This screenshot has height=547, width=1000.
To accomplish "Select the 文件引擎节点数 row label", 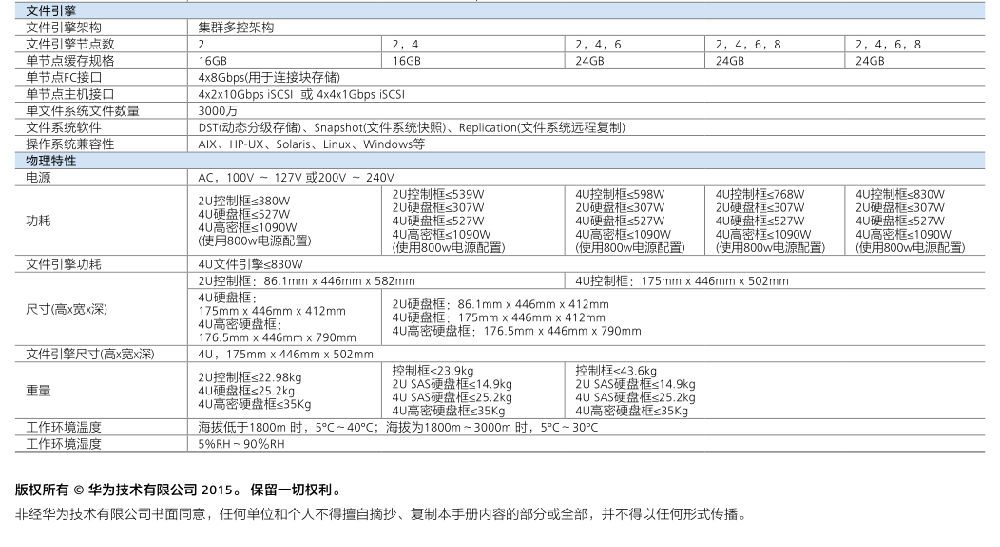I will (70, 44).
